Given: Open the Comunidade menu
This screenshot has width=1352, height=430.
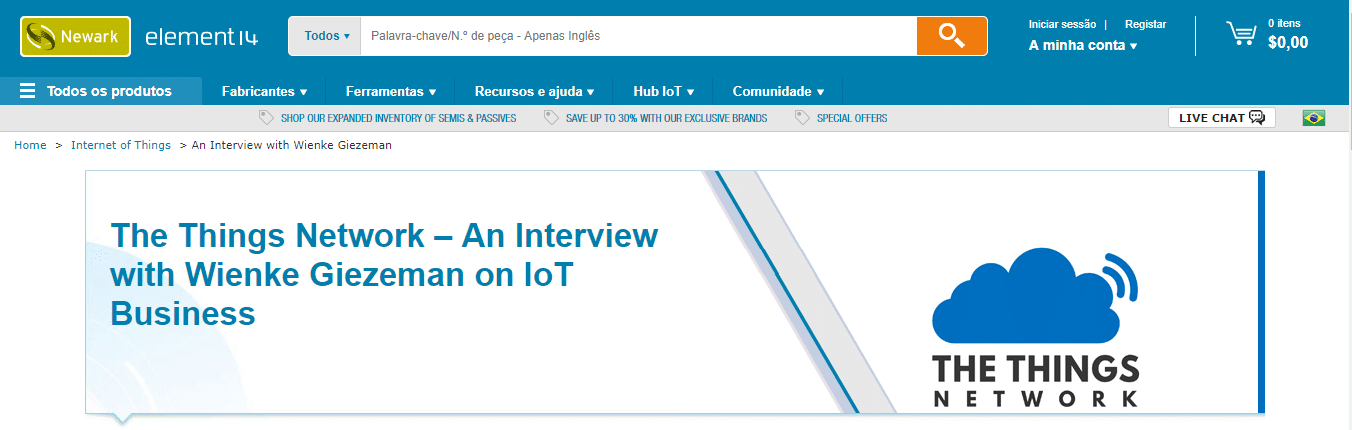Looking at the screenshot, I should (x=778, y=91).
